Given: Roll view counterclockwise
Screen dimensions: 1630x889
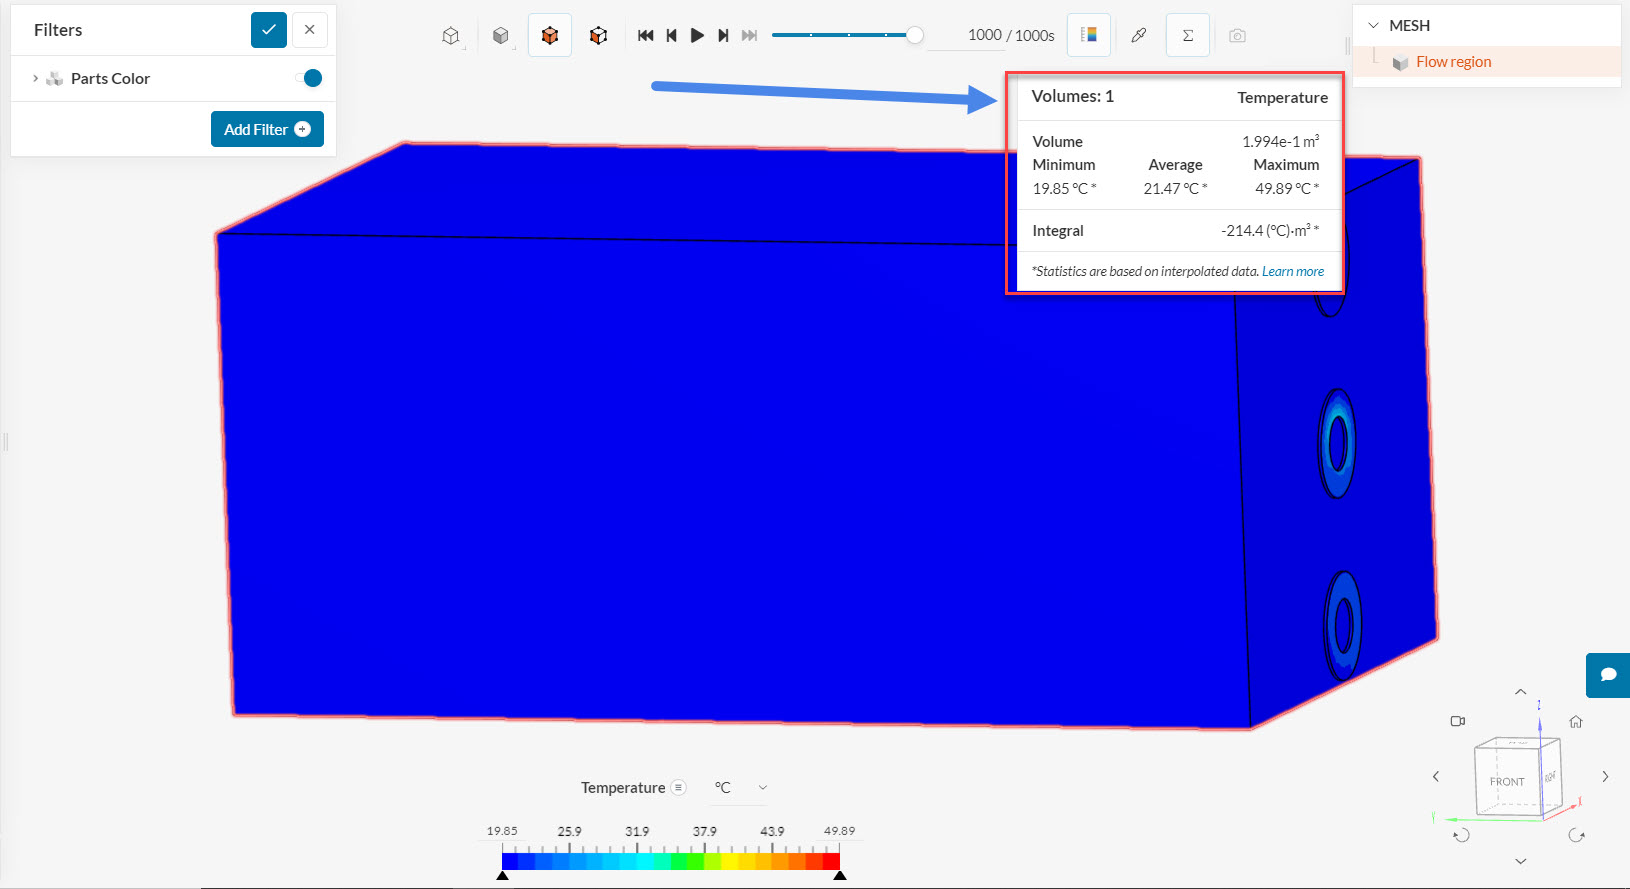Looking at the screenshot, I should pos(1461,835).
